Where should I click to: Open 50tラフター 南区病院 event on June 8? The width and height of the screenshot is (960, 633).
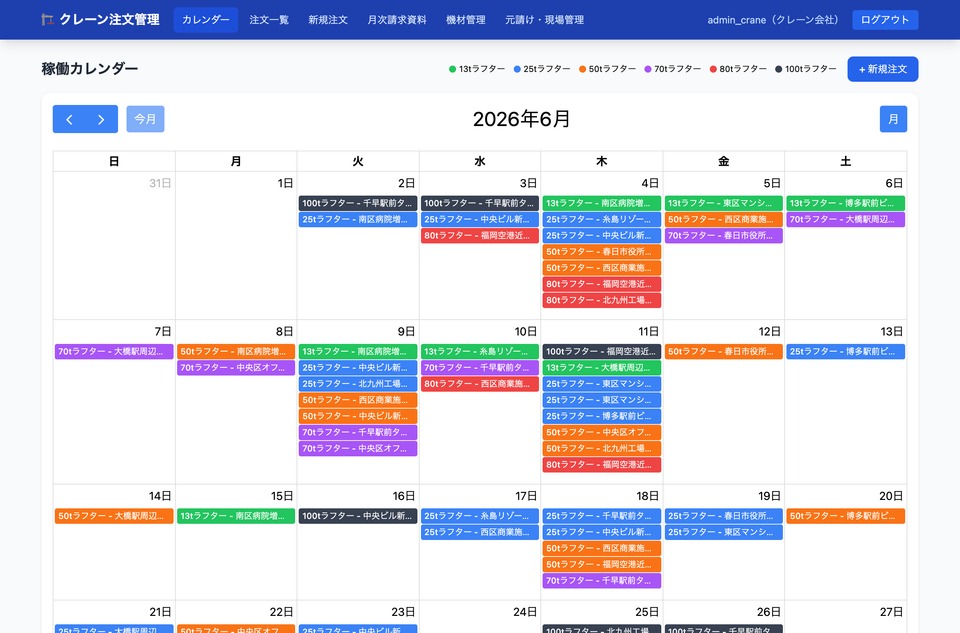click(x=236, y=351)
